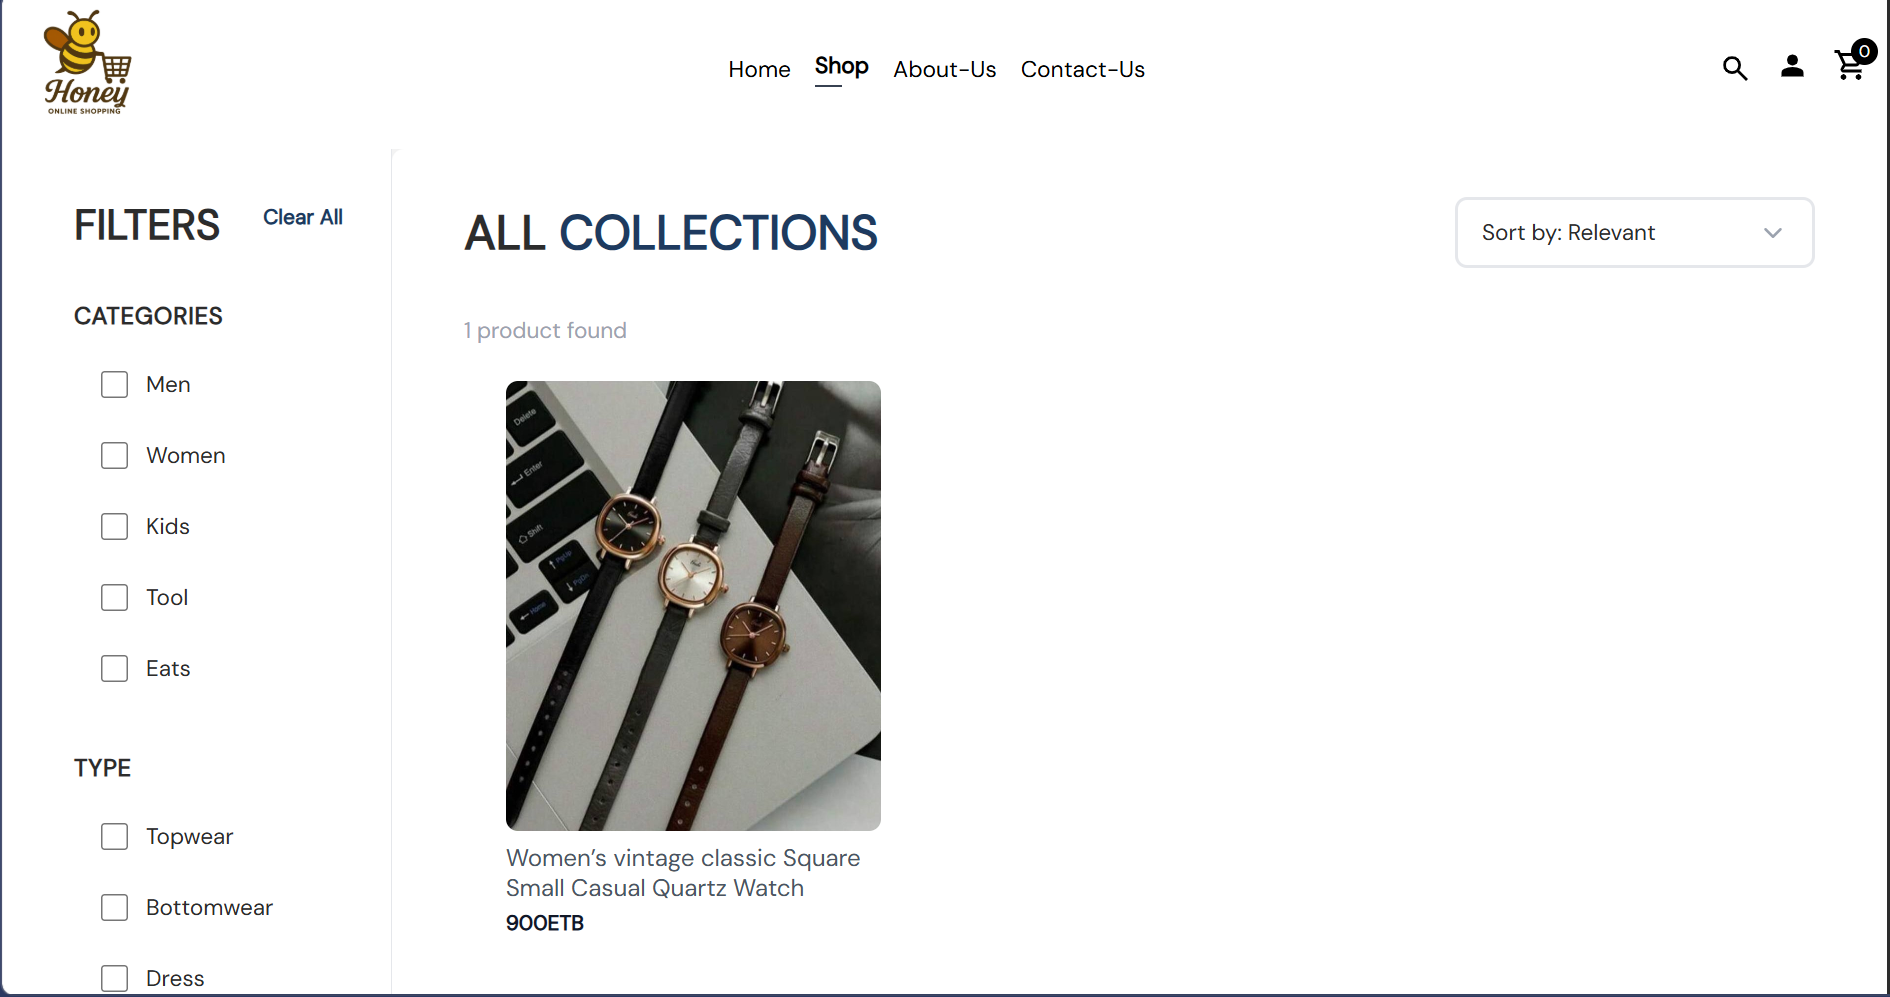Click the Clear All filters link
Image resolution: width=1890 pixels, height=997 pixels.
click(x=303, y=218)
